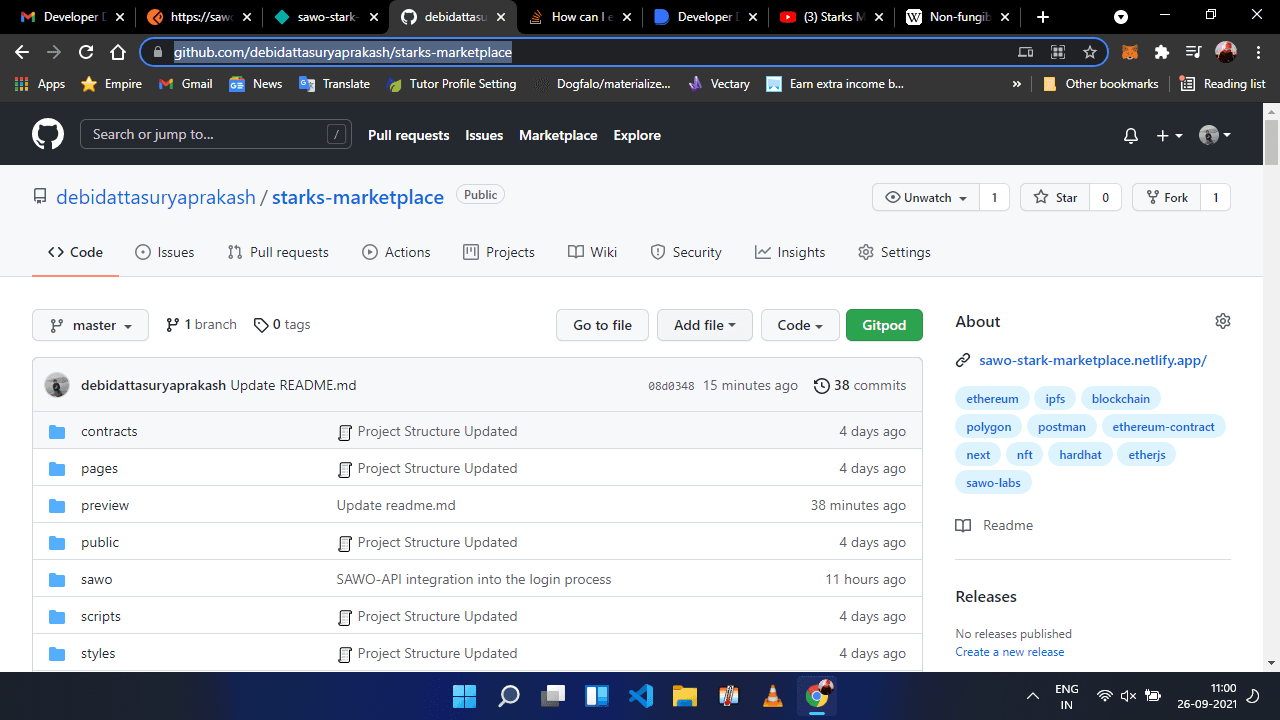Click the media control icon in toolbar
The width and height of the screenshot is (1280, 720).
click(1193, 52)
